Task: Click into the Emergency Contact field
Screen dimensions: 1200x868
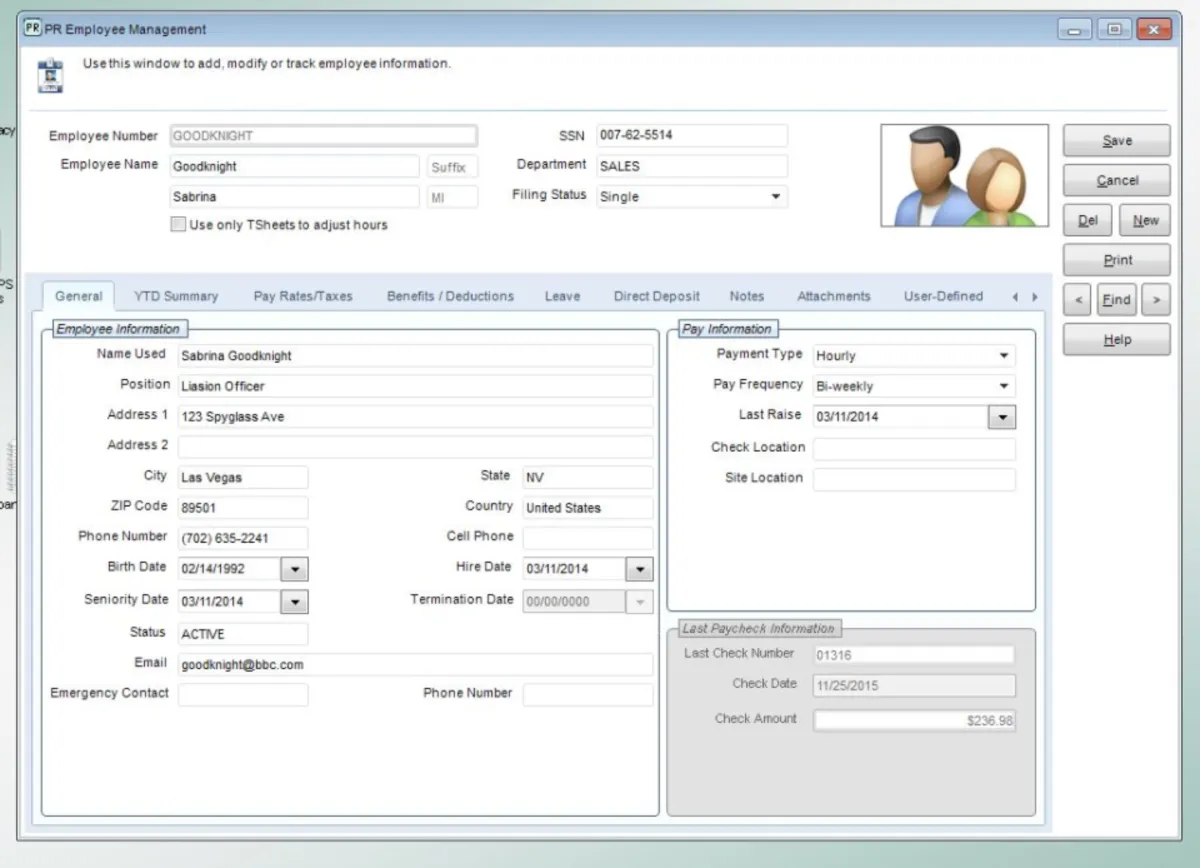Action: click(243, 695)
